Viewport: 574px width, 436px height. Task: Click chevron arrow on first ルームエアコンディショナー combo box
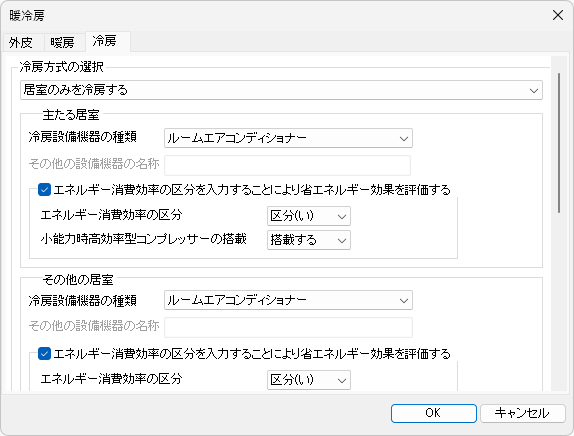click(404, 139)
